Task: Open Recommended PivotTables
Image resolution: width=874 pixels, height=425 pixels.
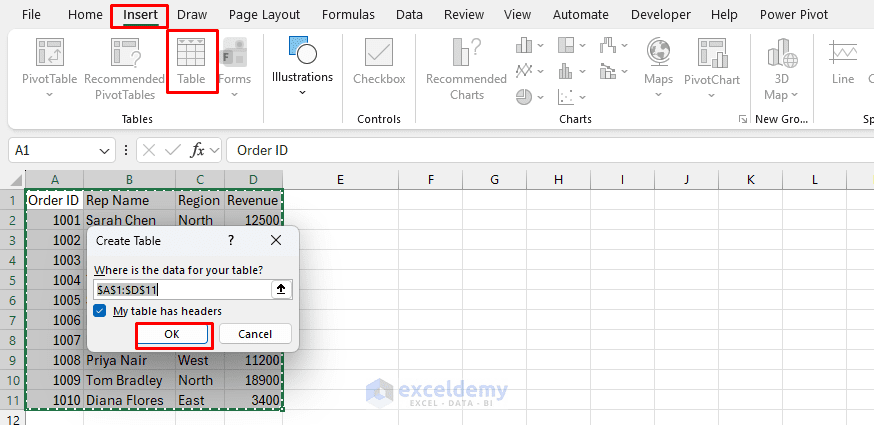Action: (124, 69)
